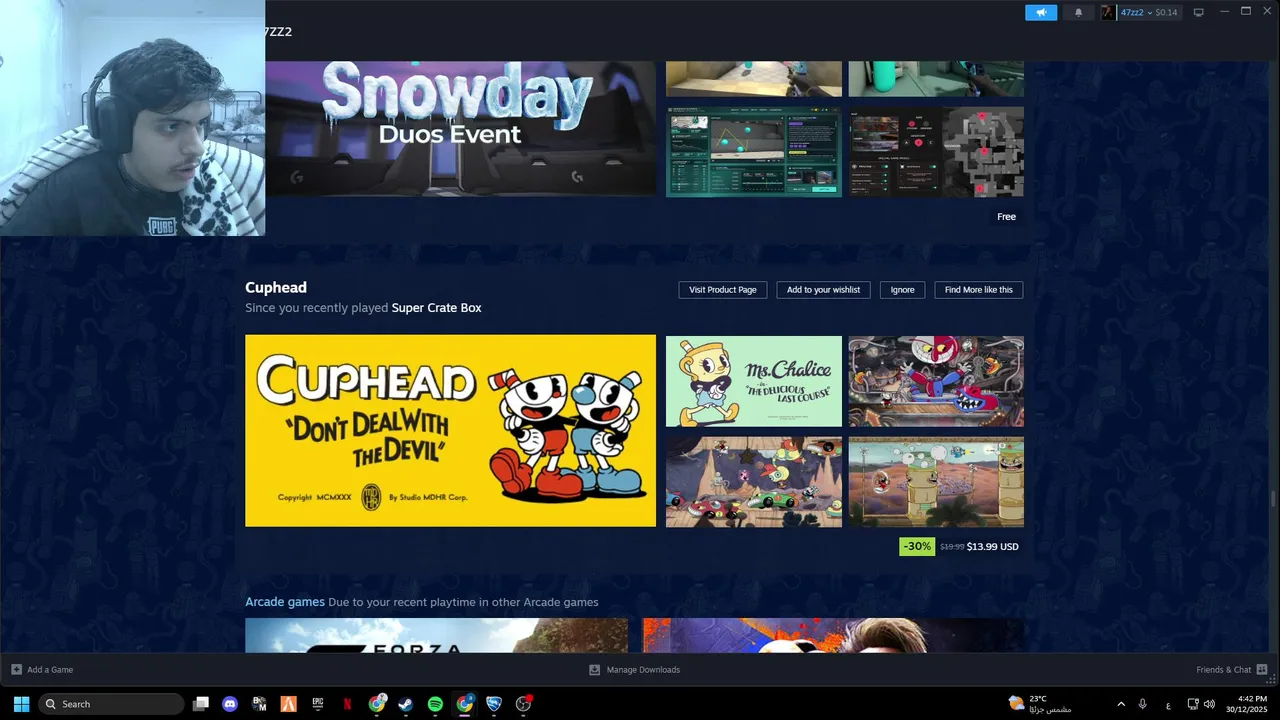Click the Add a Game plus icon
The image size is (1280, 720).
(16, 670)
